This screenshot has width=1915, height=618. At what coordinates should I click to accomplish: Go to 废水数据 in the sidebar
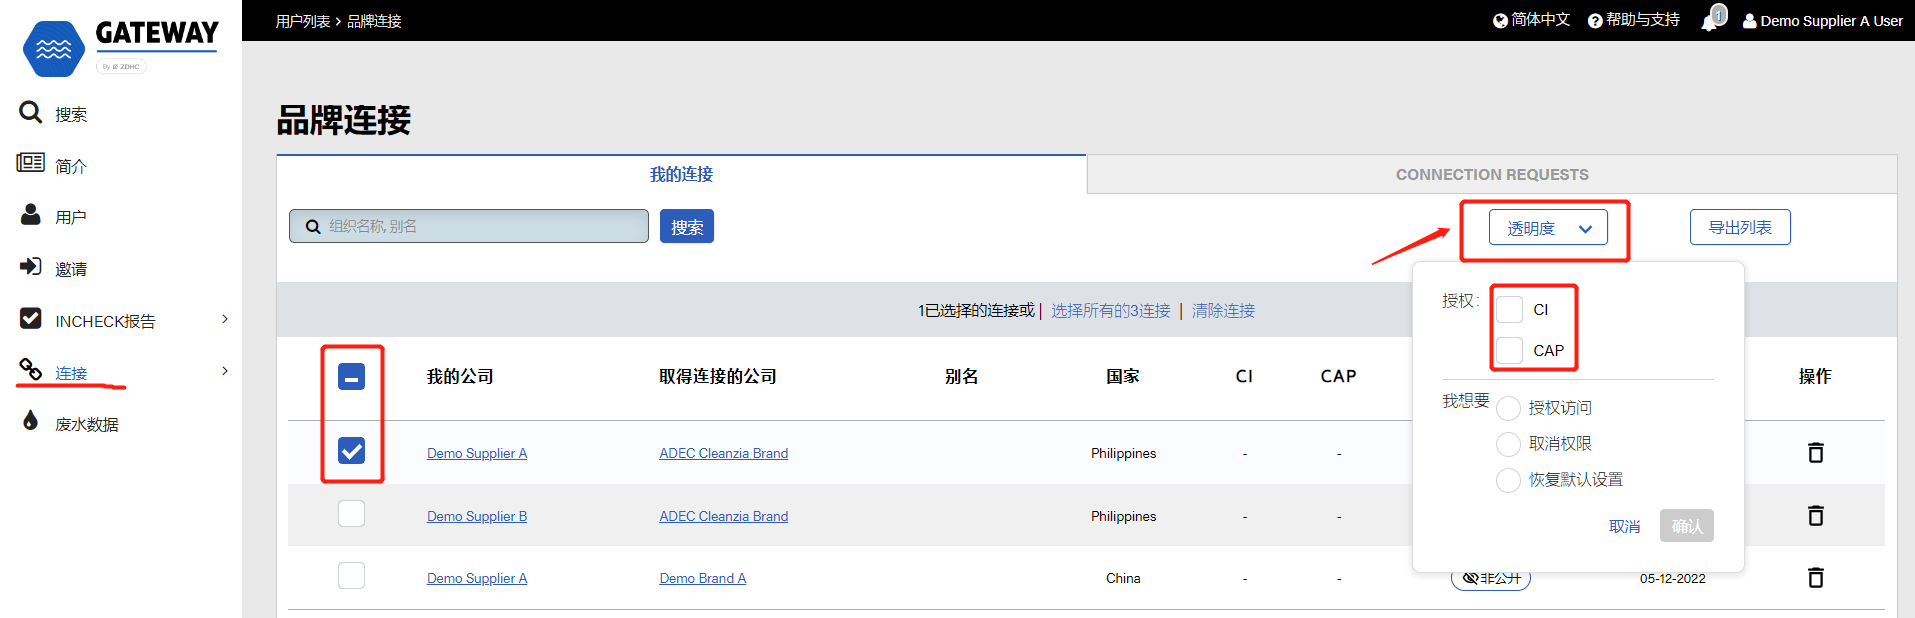(87, 424)
